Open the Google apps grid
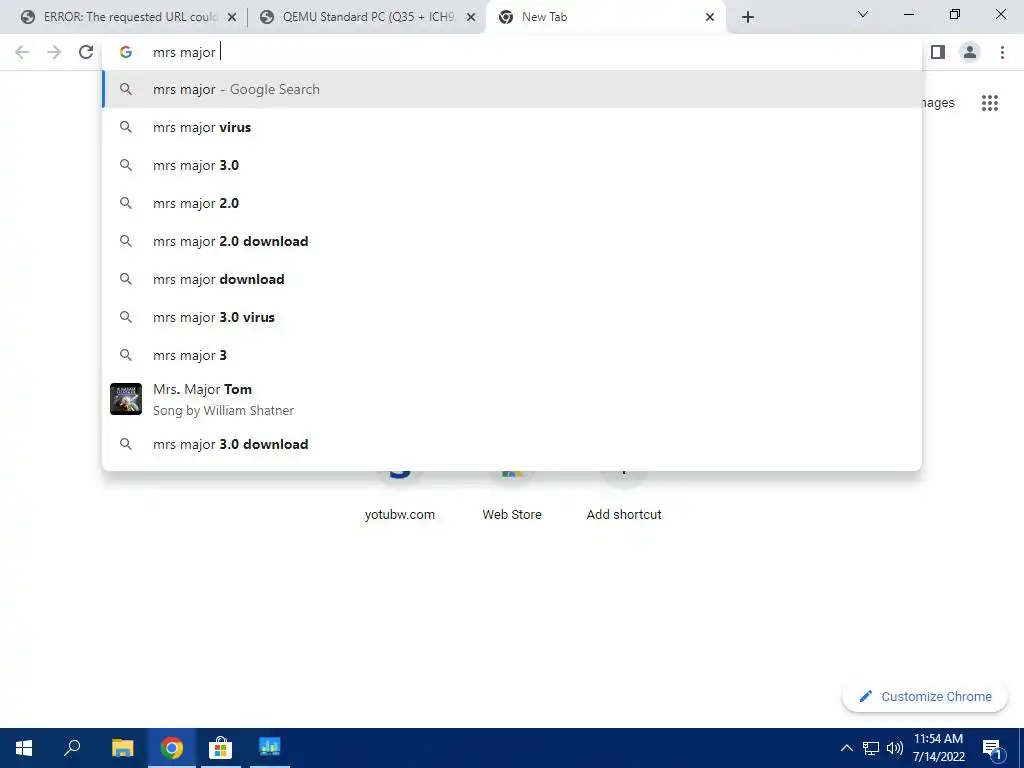Image resolution: width=1024 pixels, height=768 pixels. tap(990, 103)
